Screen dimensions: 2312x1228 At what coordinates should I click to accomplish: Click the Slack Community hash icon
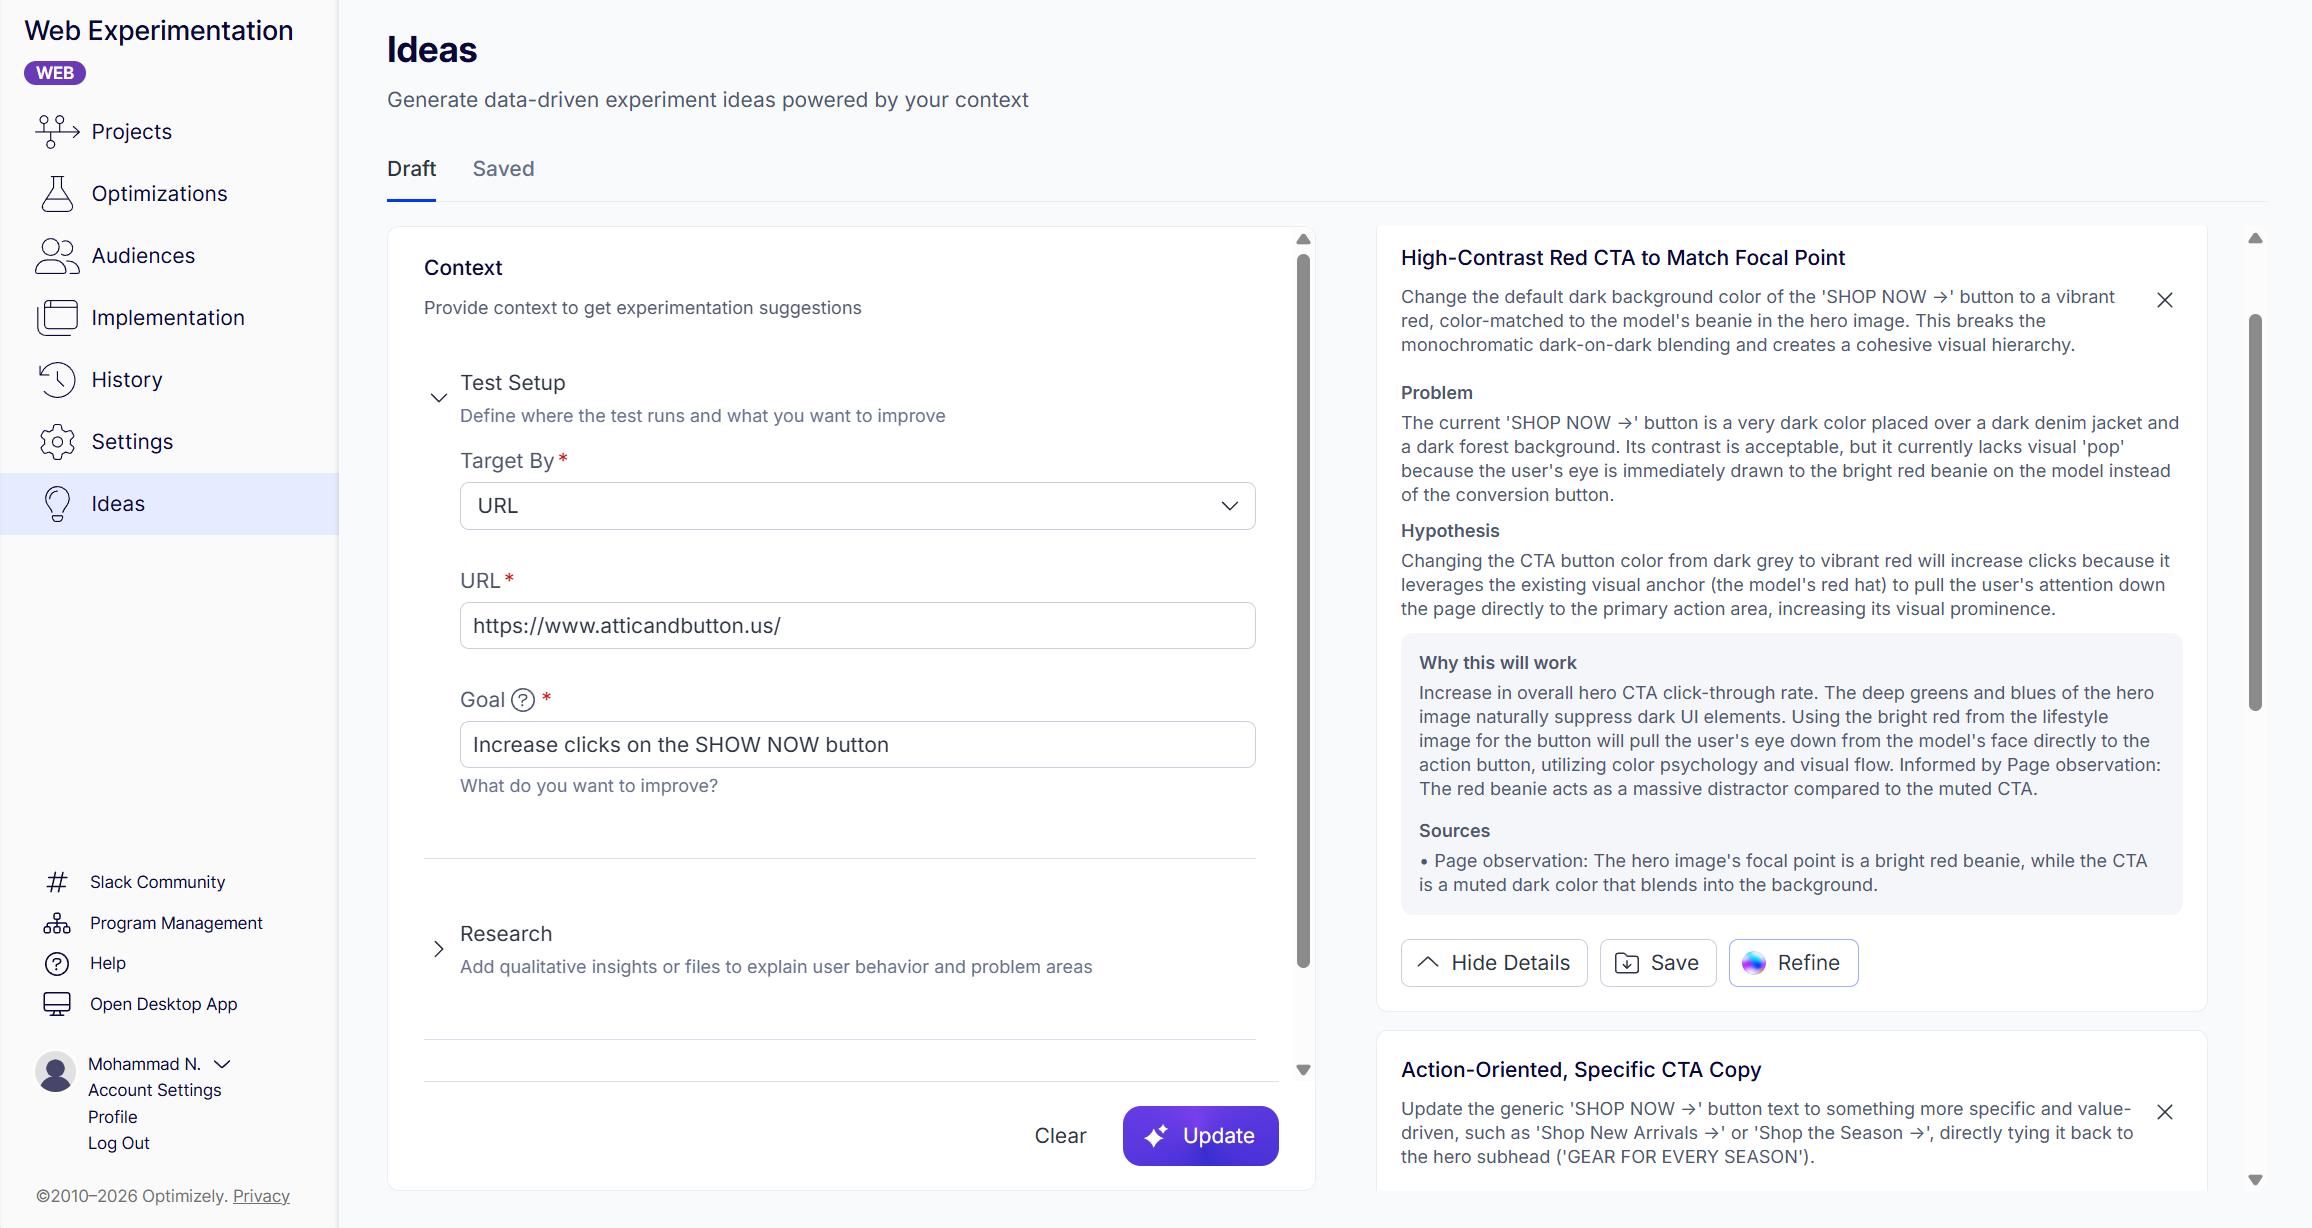pos(57,882)
